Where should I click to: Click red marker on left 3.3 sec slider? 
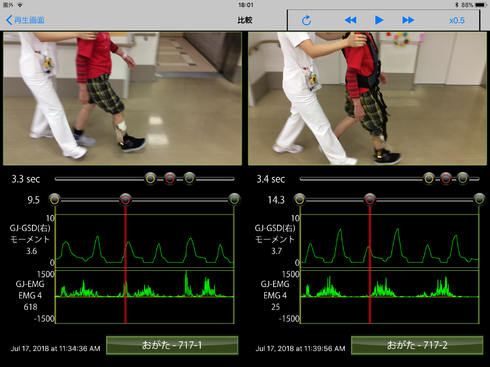[x=170, y=179]
